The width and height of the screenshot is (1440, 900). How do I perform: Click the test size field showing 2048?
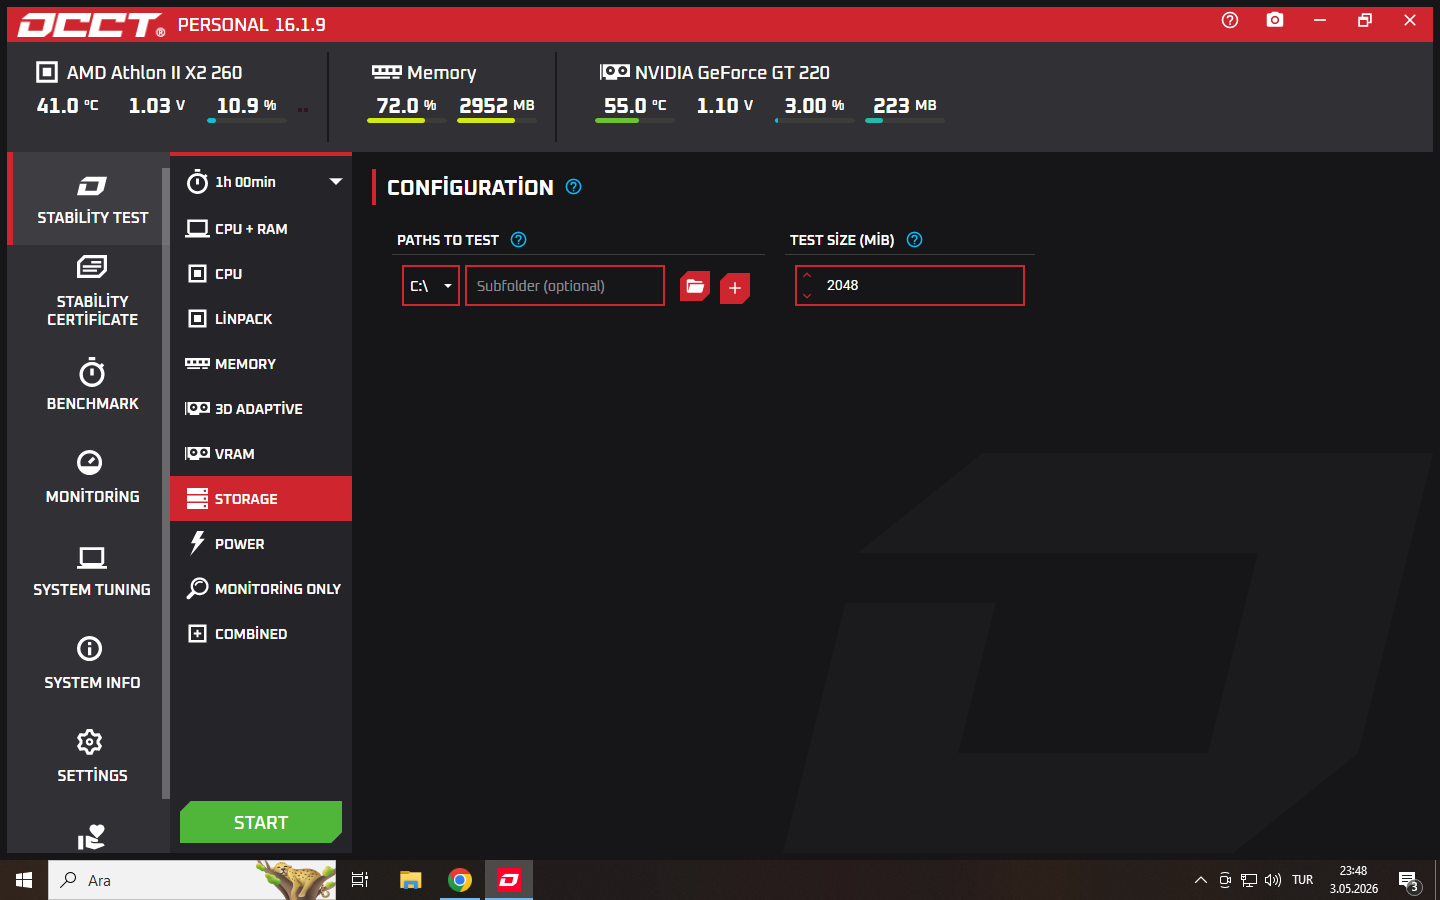click(x=910, y=286)
